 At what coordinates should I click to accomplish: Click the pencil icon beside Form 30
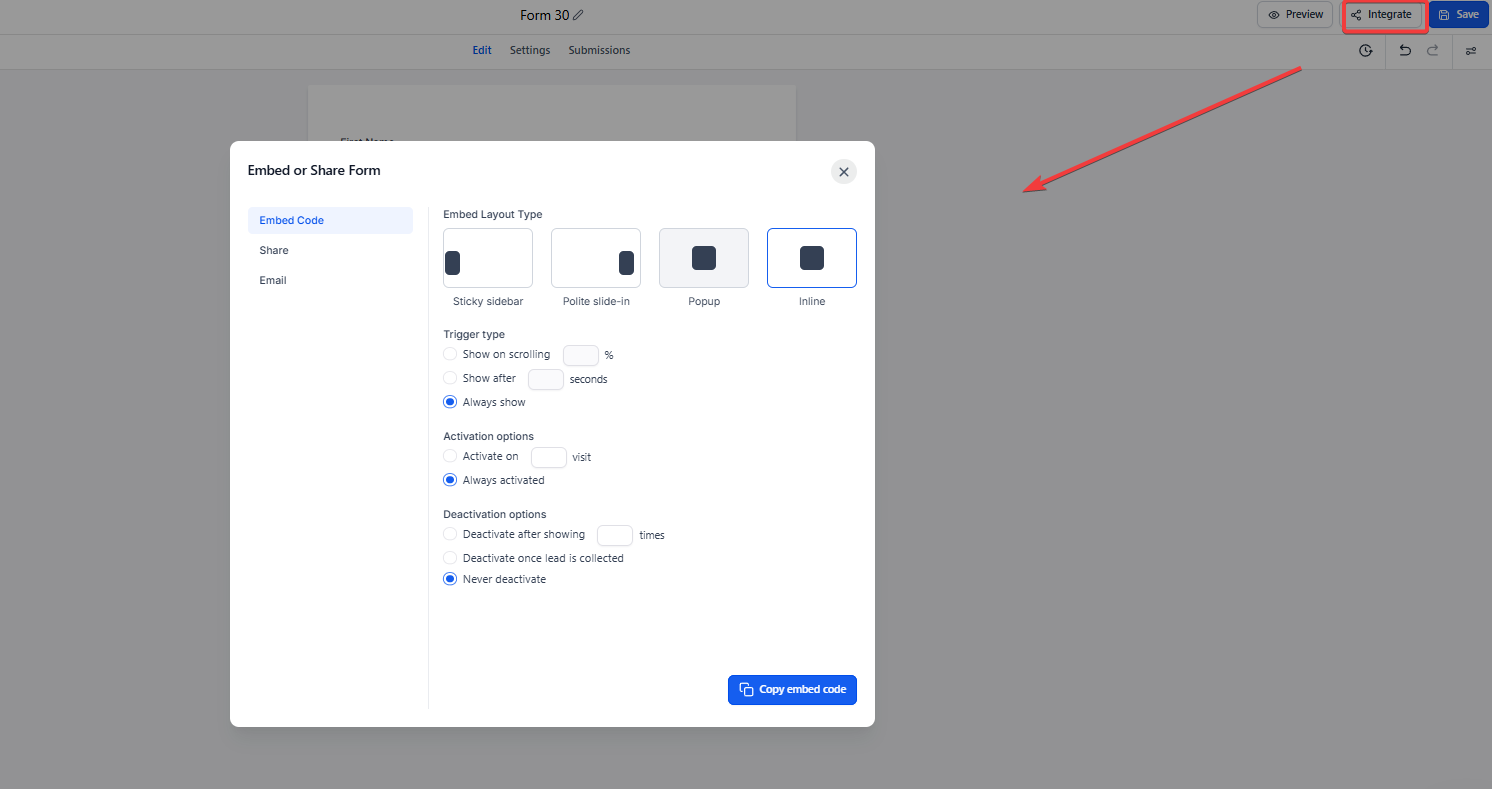click(578, 15)
